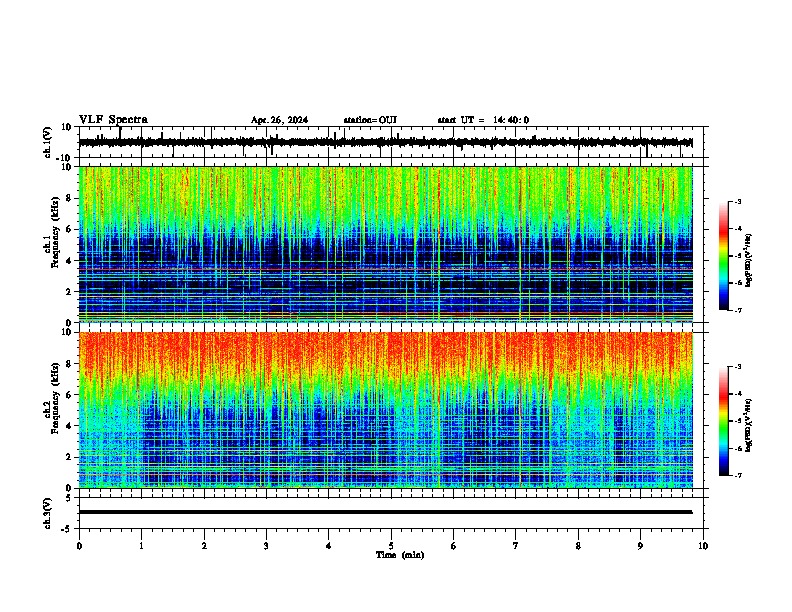This screenshot has height=612, width=792.
Task: Click time axis tick label "3"
Action: point(266,546)
